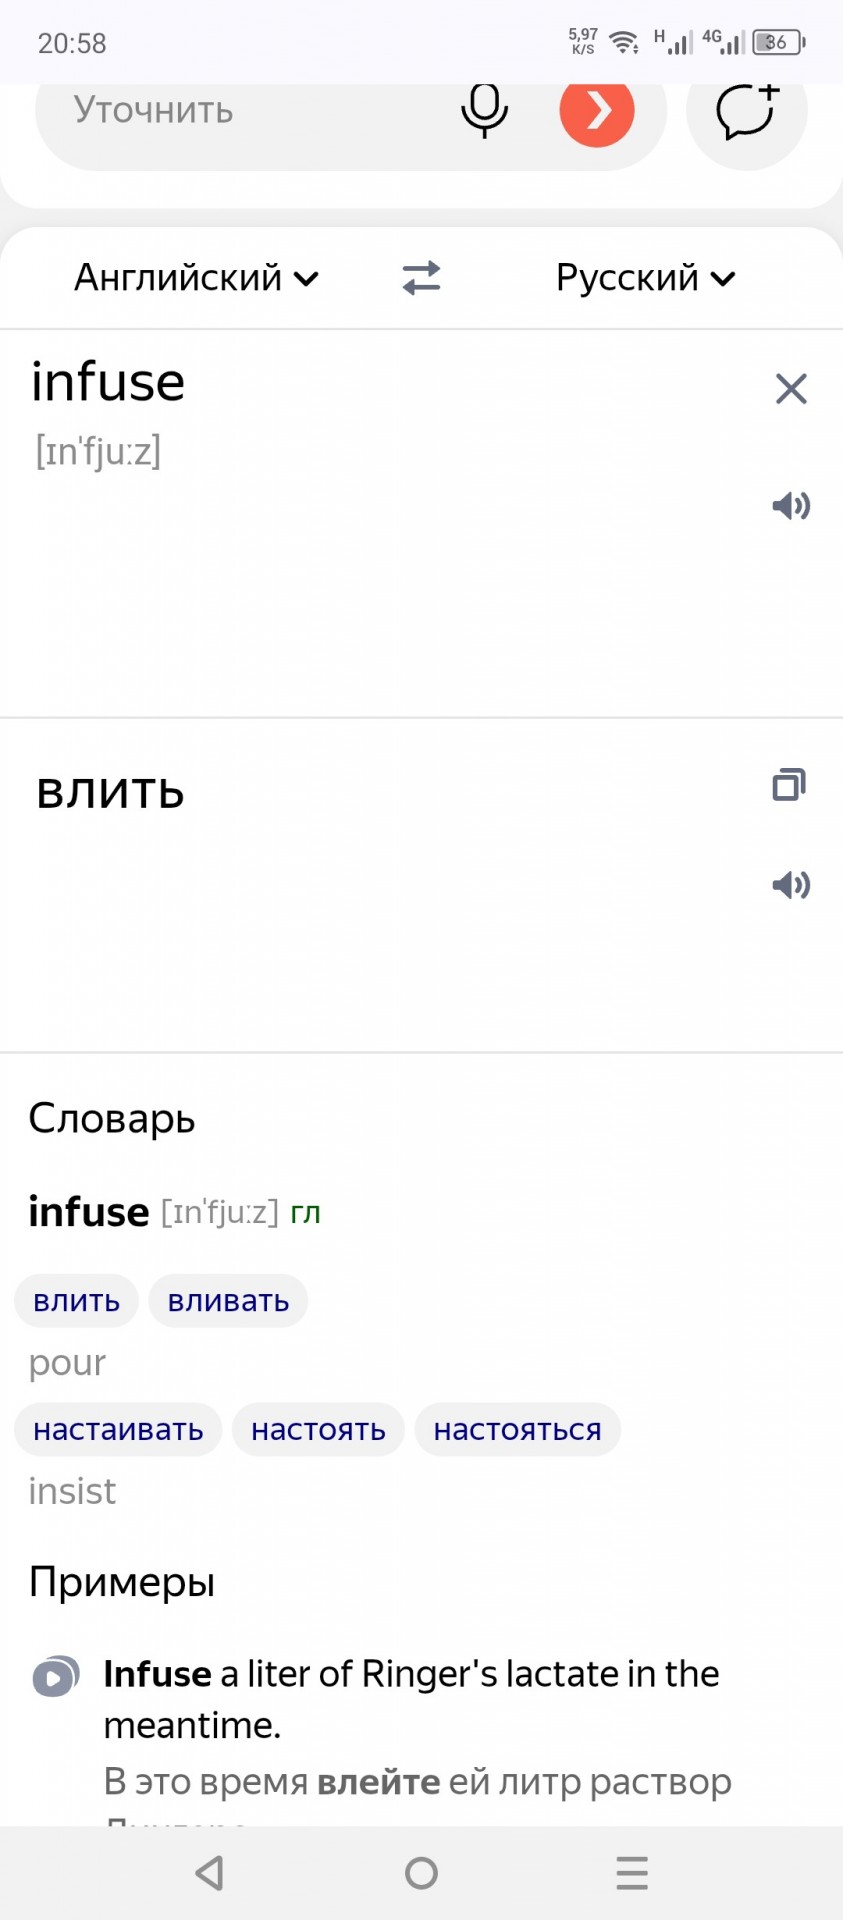Copy the translation влить
Image resolution: width=843 pixels, height=1920 pixels.
pyautogui.click(x=789, y=785)
